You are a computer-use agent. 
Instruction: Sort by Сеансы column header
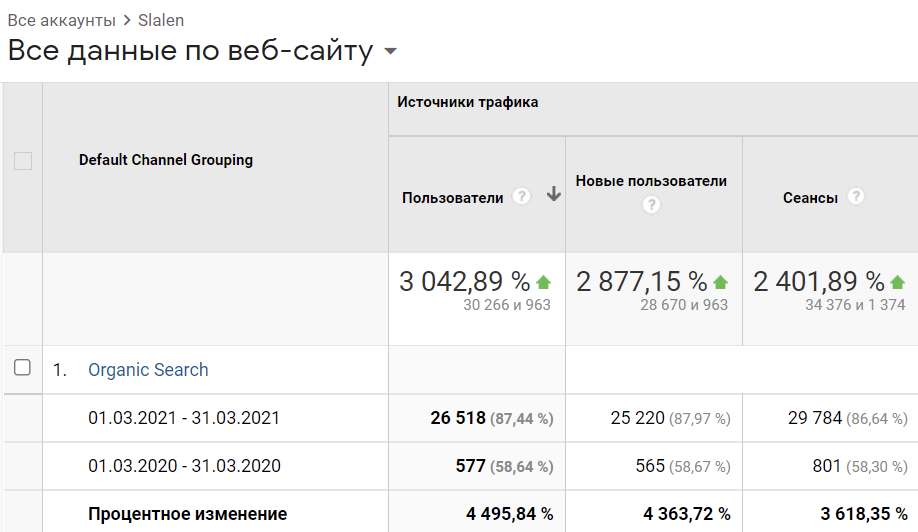810,198
